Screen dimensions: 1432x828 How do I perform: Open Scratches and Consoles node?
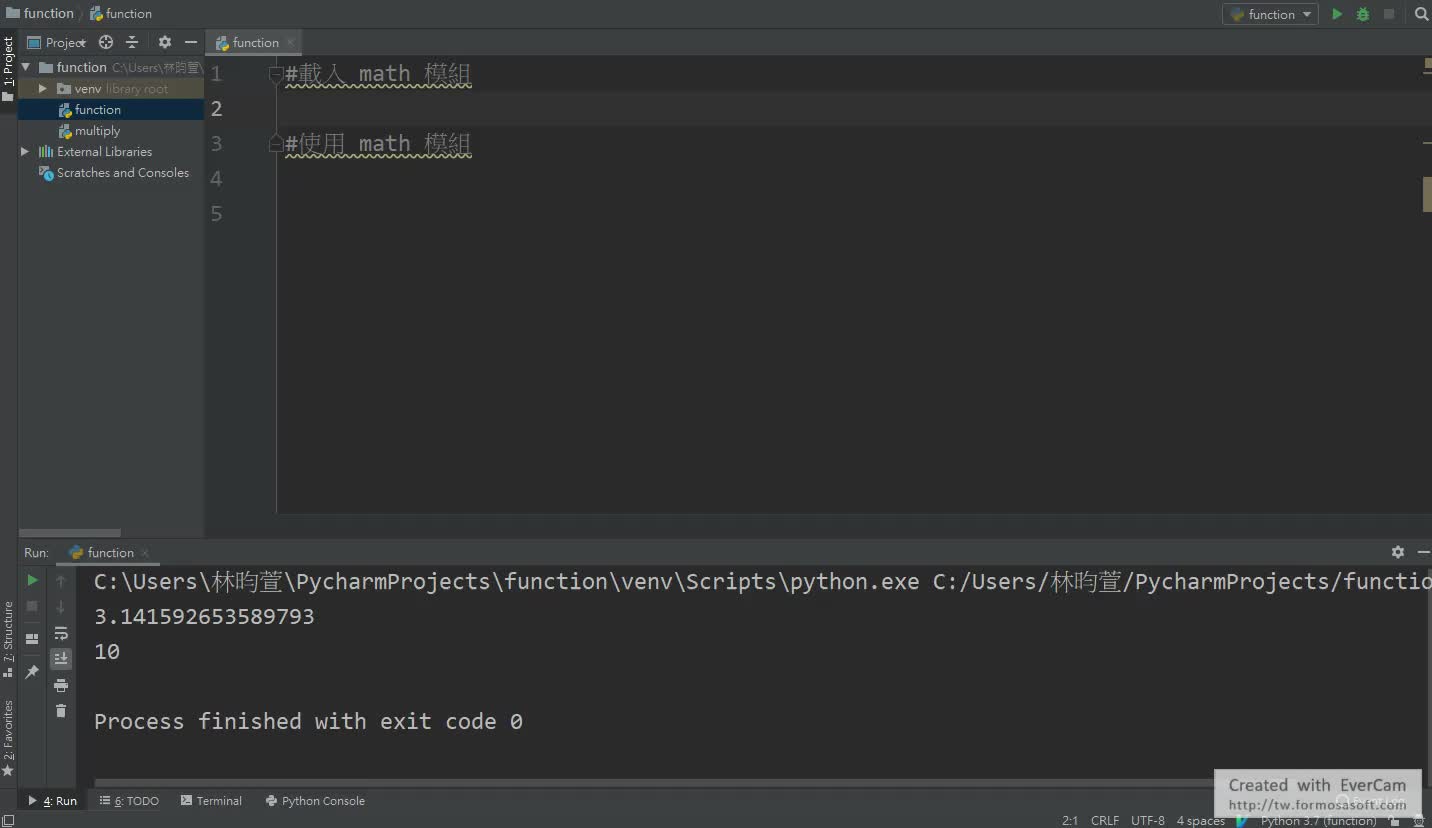(122, 173)
